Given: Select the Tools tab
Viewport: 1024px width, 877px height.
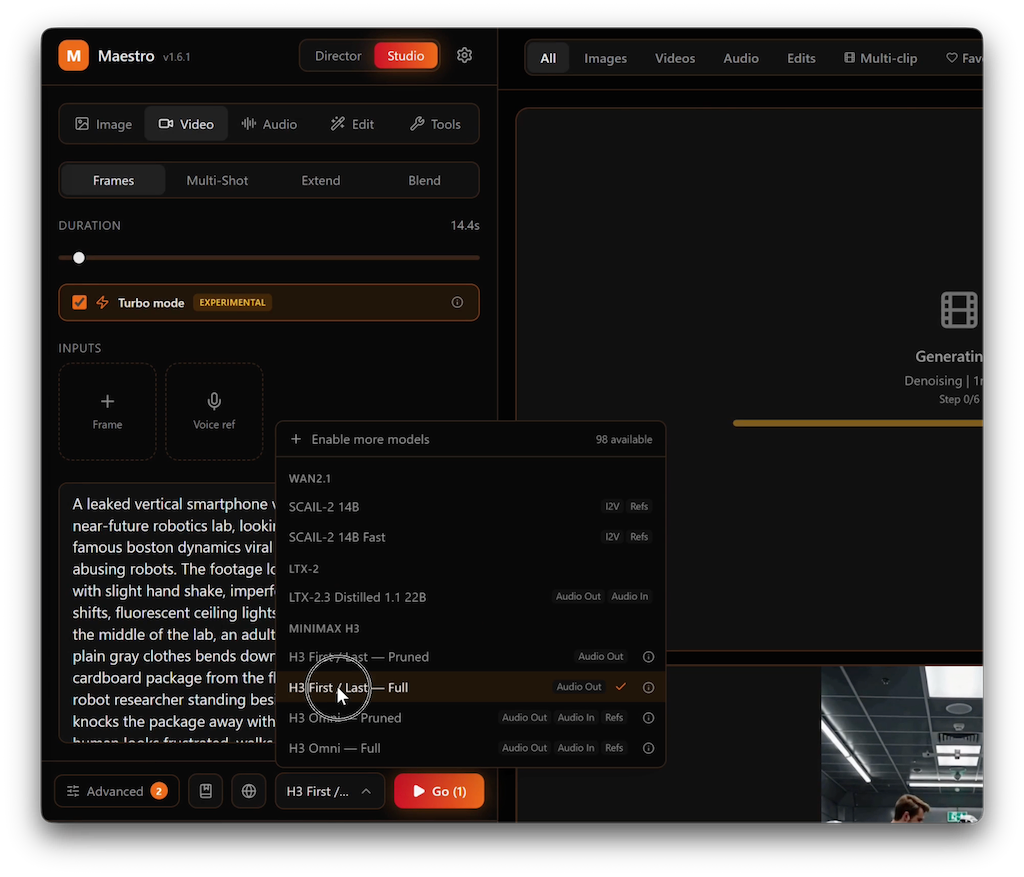Looking at the screenshot, I should click(x=435, y=124).
